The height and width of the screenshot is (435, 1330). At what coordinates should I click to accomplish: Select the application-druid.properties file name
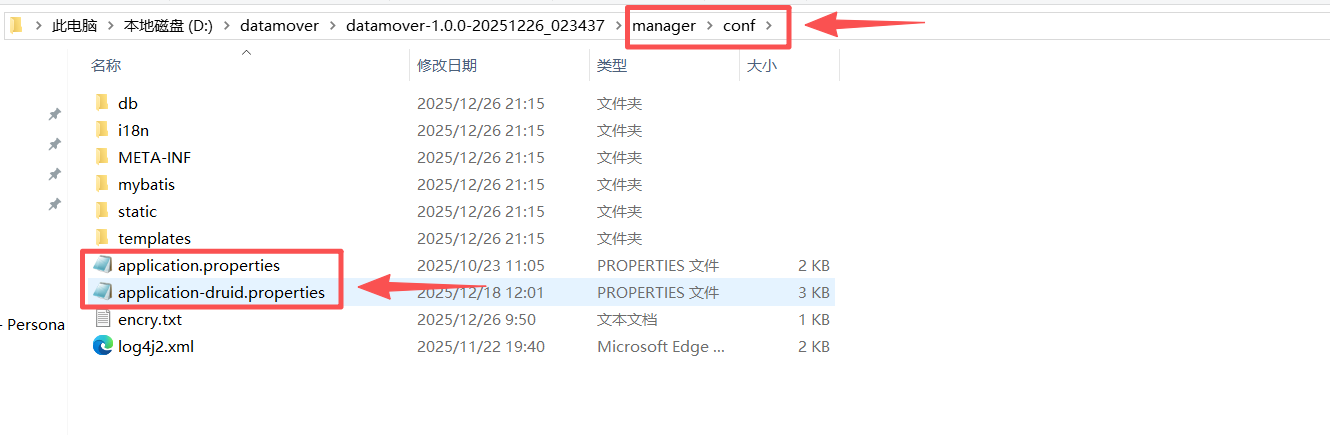tap(221, 292)
